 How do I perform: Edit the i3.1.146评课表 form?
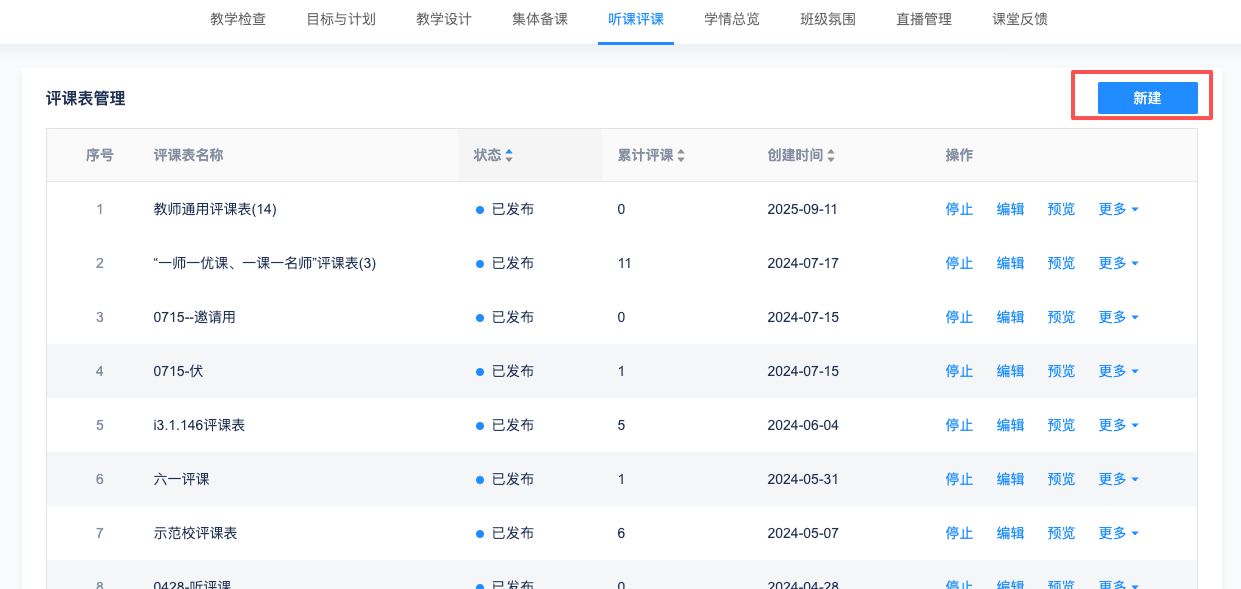click(x=1010, y=425)
